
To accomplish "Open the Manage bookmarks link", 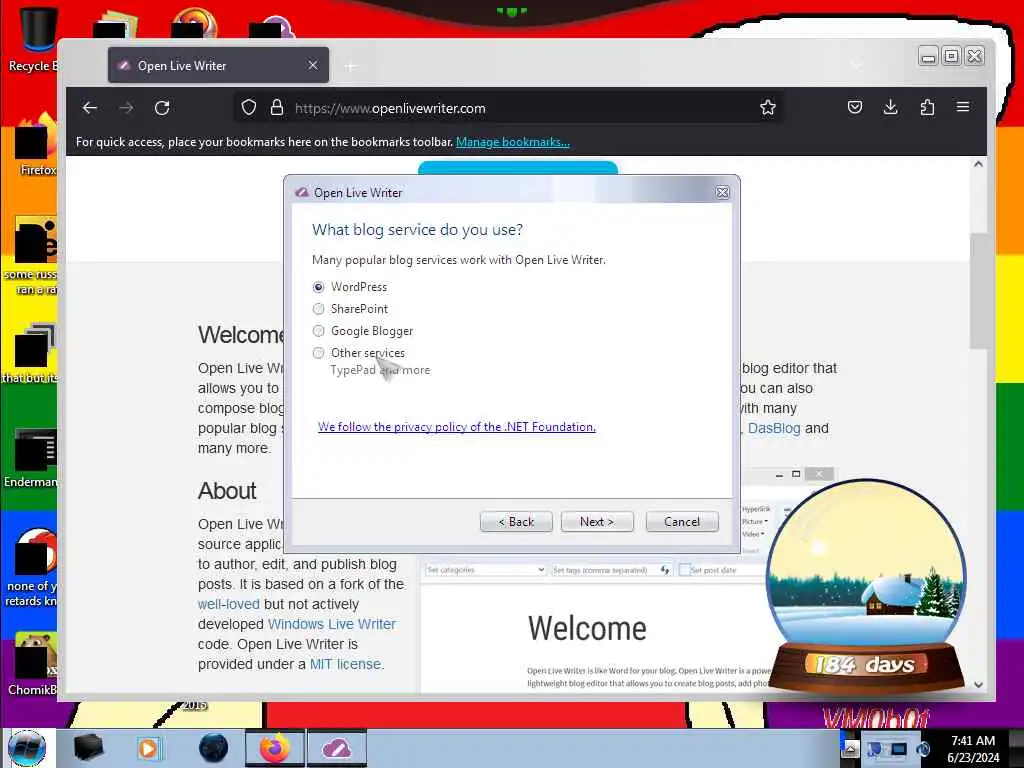I will pyautogui.click(x=513, y=142).
